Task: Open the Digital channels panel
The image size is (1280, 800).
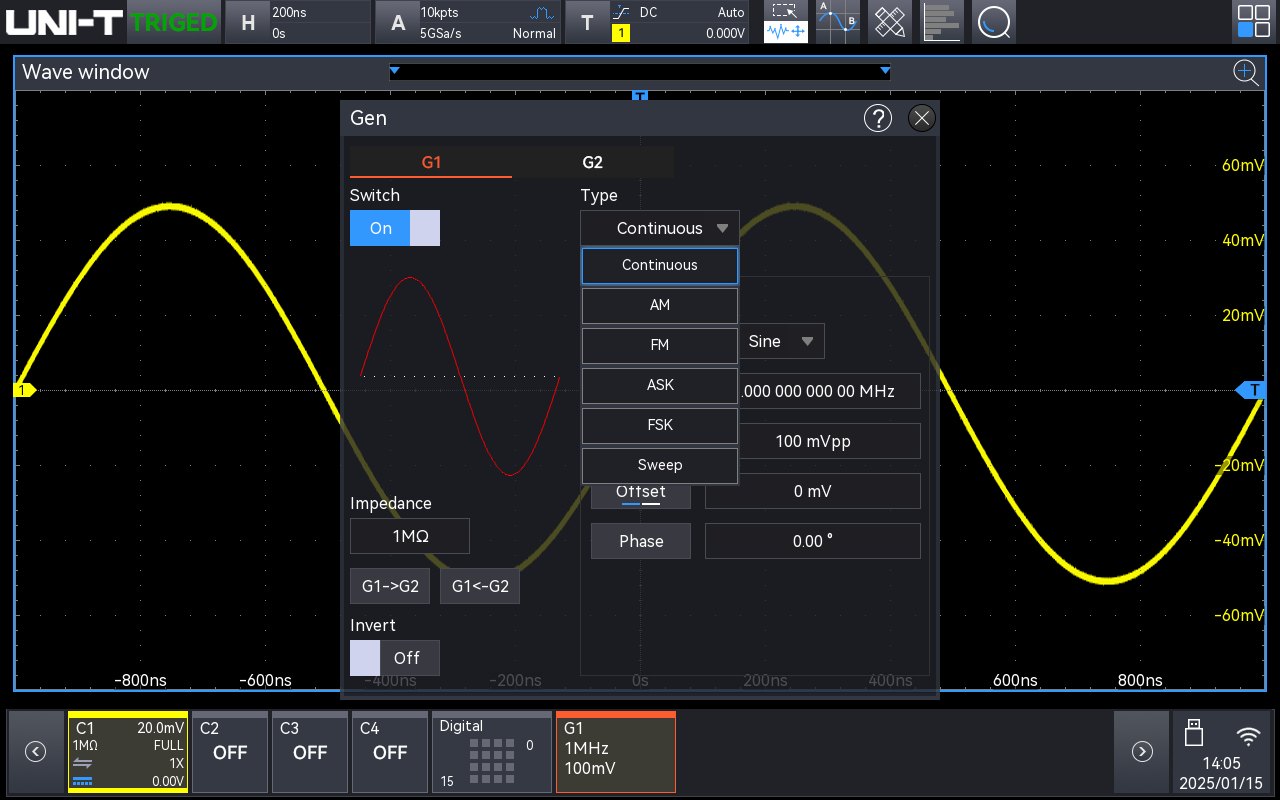Action: [x=491, y=752]
